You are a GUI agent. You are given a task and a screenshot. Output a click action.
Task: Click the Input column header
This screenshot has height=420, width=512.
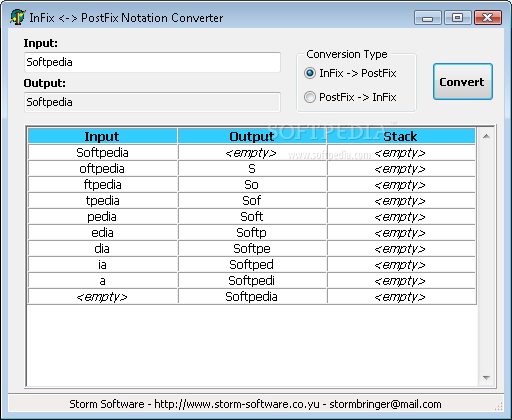point(102,136)
